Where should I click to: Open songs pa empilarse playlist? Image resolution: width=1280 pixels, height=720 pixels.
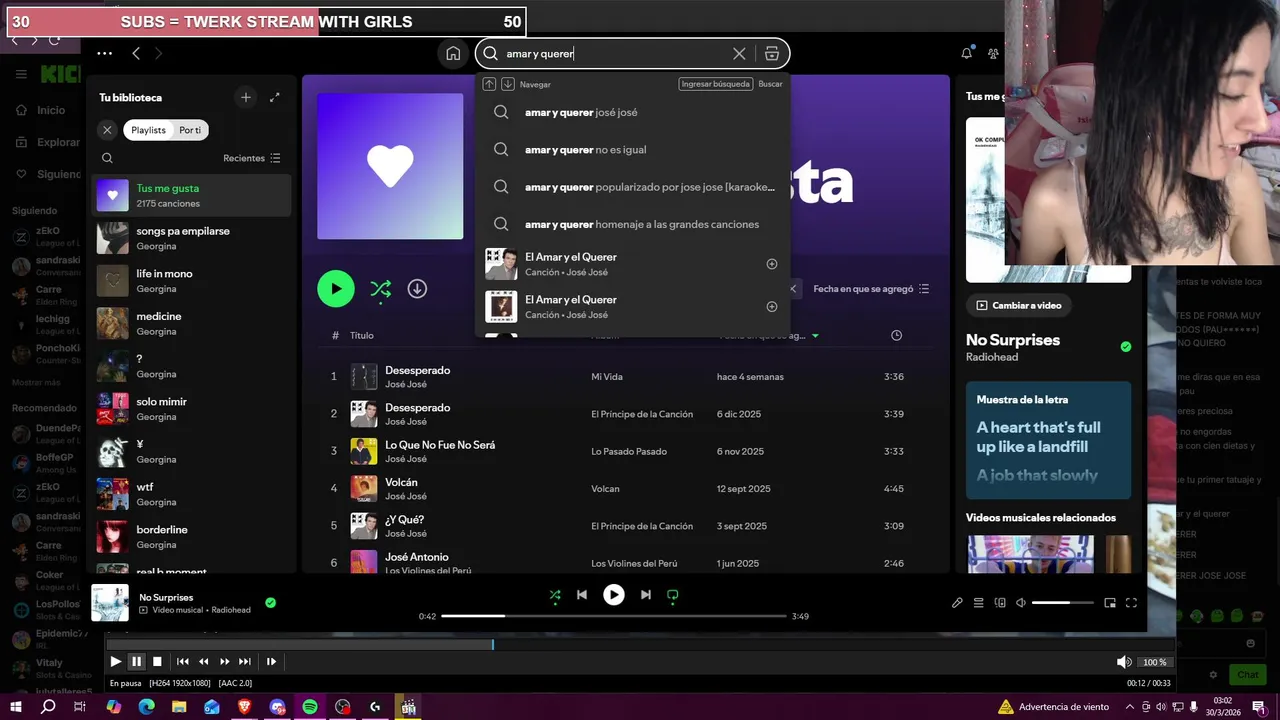[191, 238]
